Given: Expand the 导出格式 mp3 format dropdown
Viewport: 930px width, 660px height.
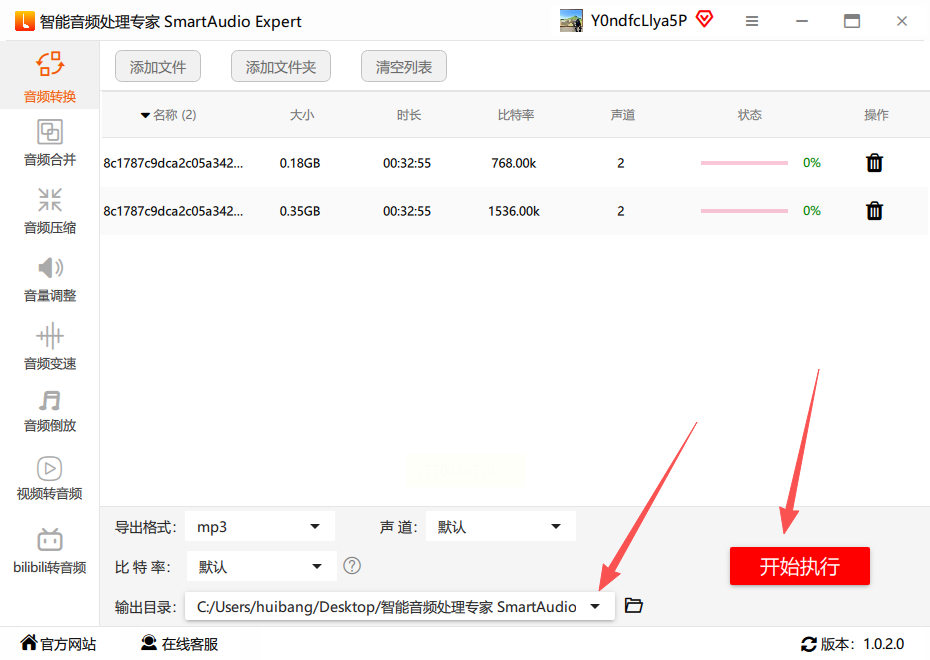Looking at the screenshot, I should [260, 527].
